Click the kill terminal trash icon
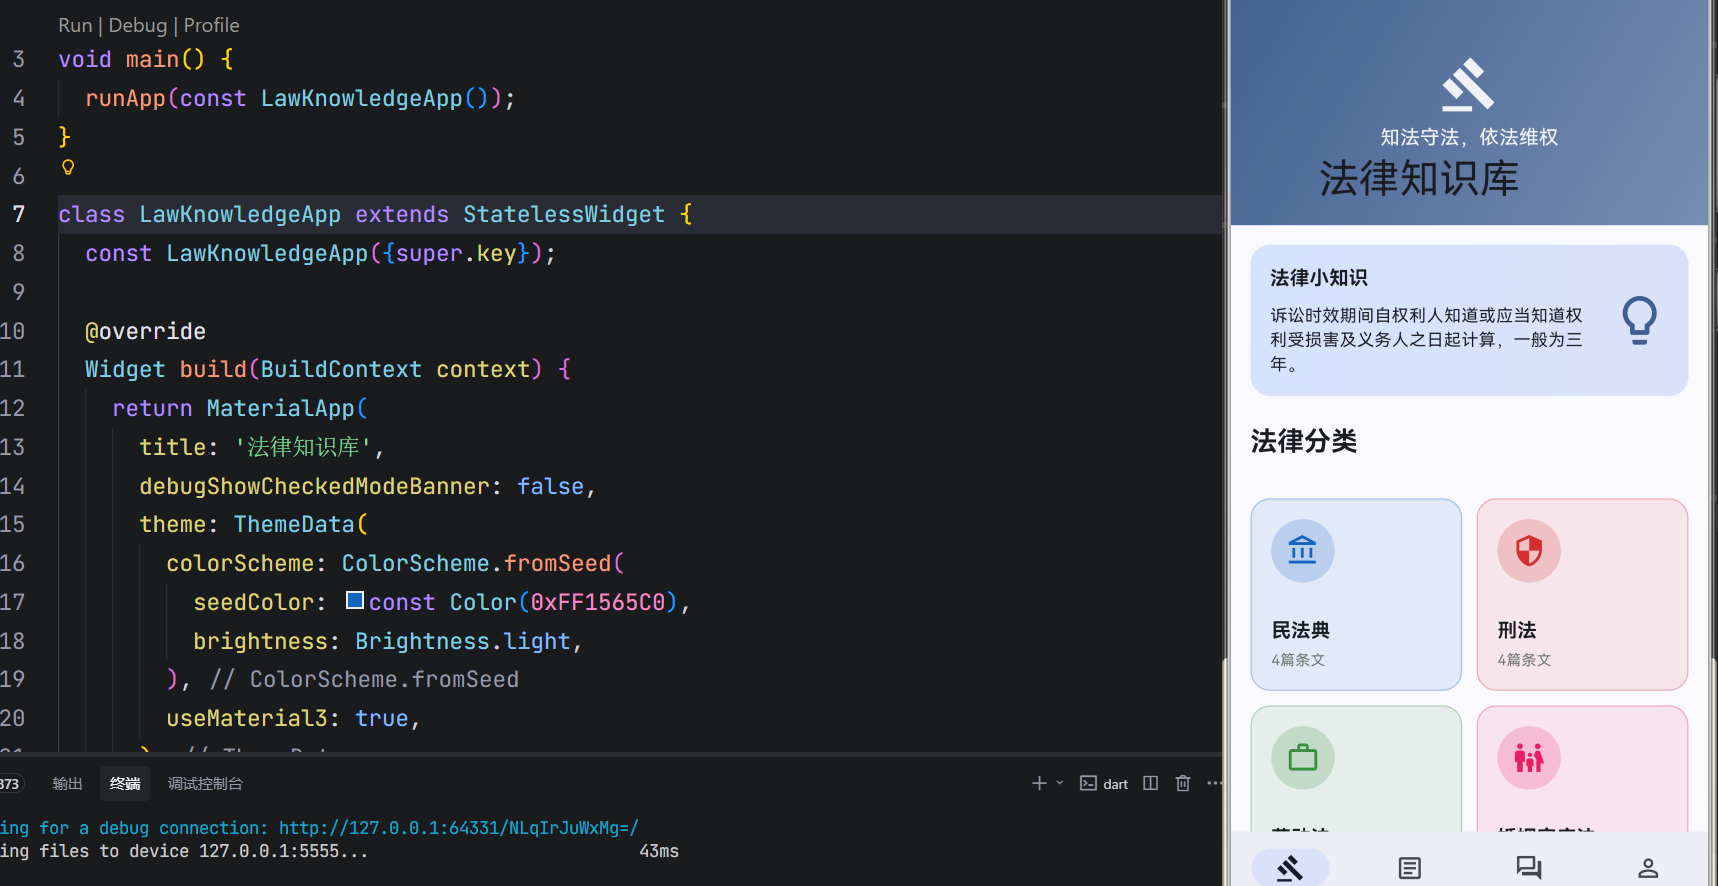Screen dimensions: 1718x886 1183,783
